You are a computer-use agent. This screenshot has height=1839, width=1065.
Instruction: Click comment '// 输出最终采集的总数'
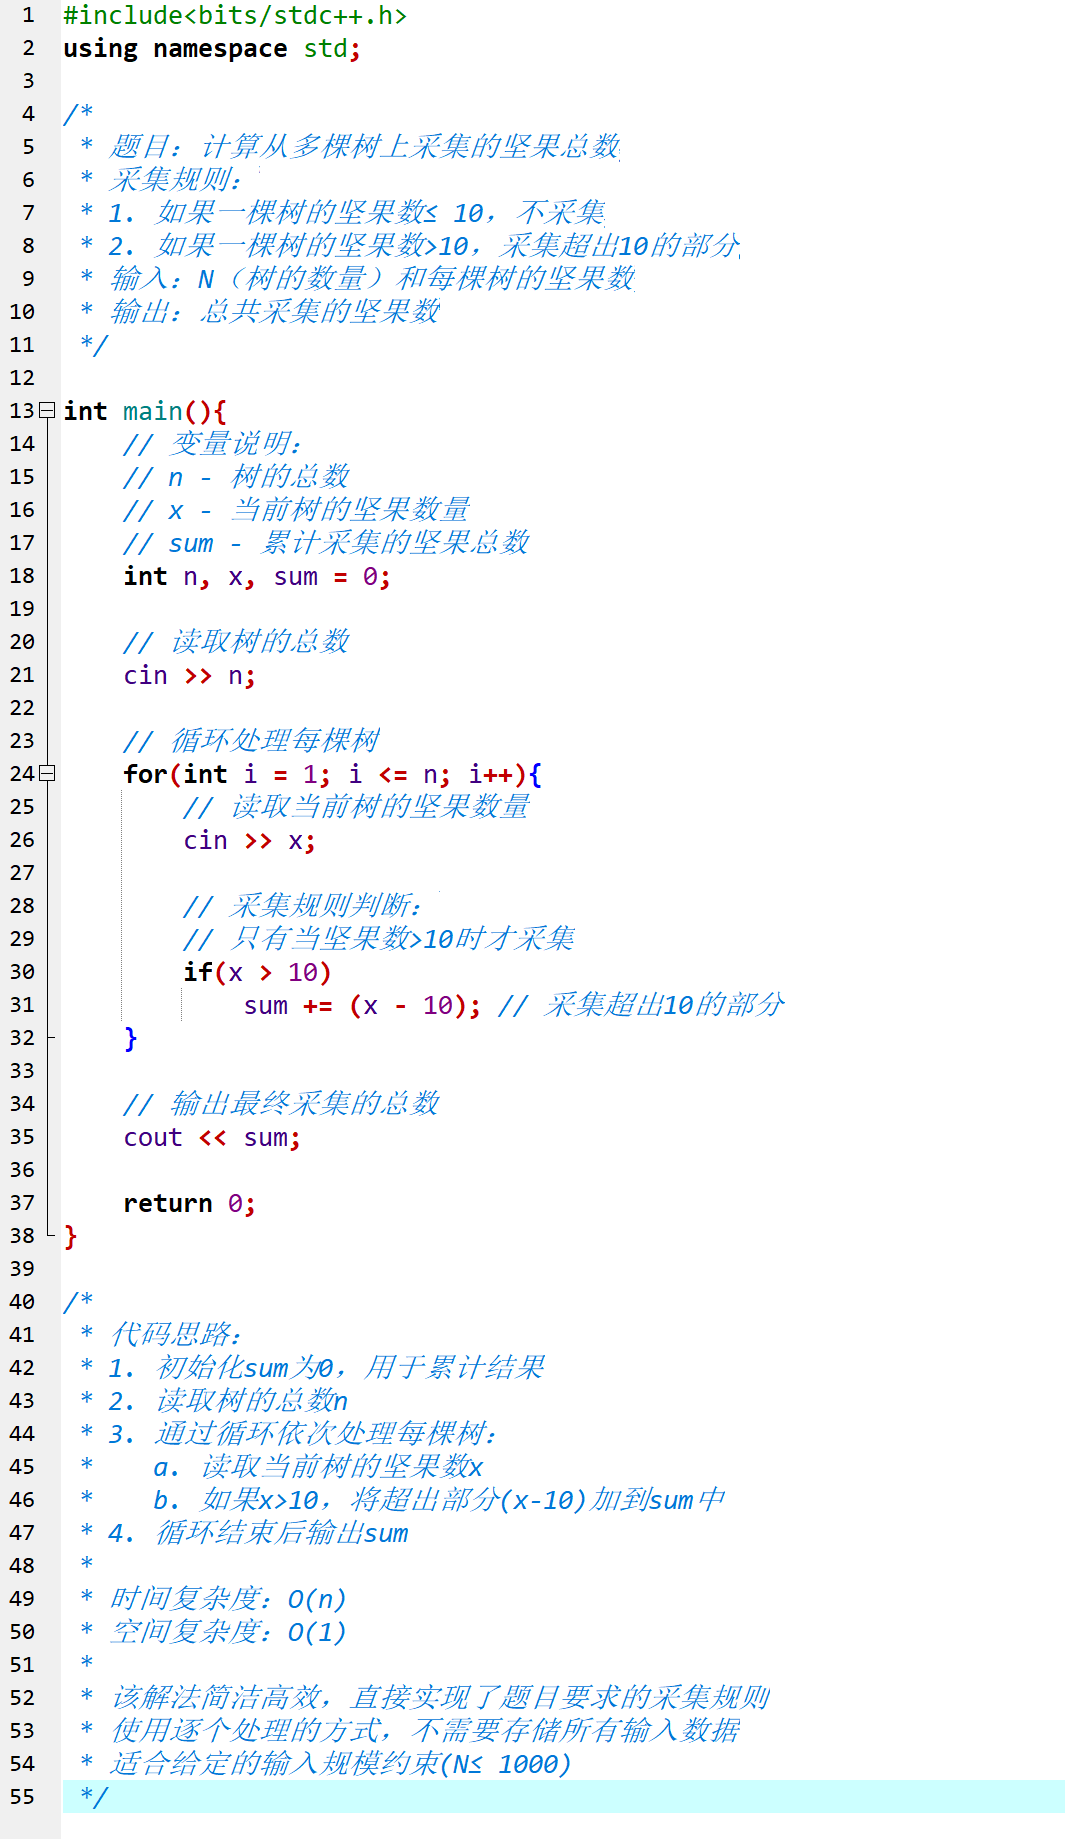point(282,1104)
